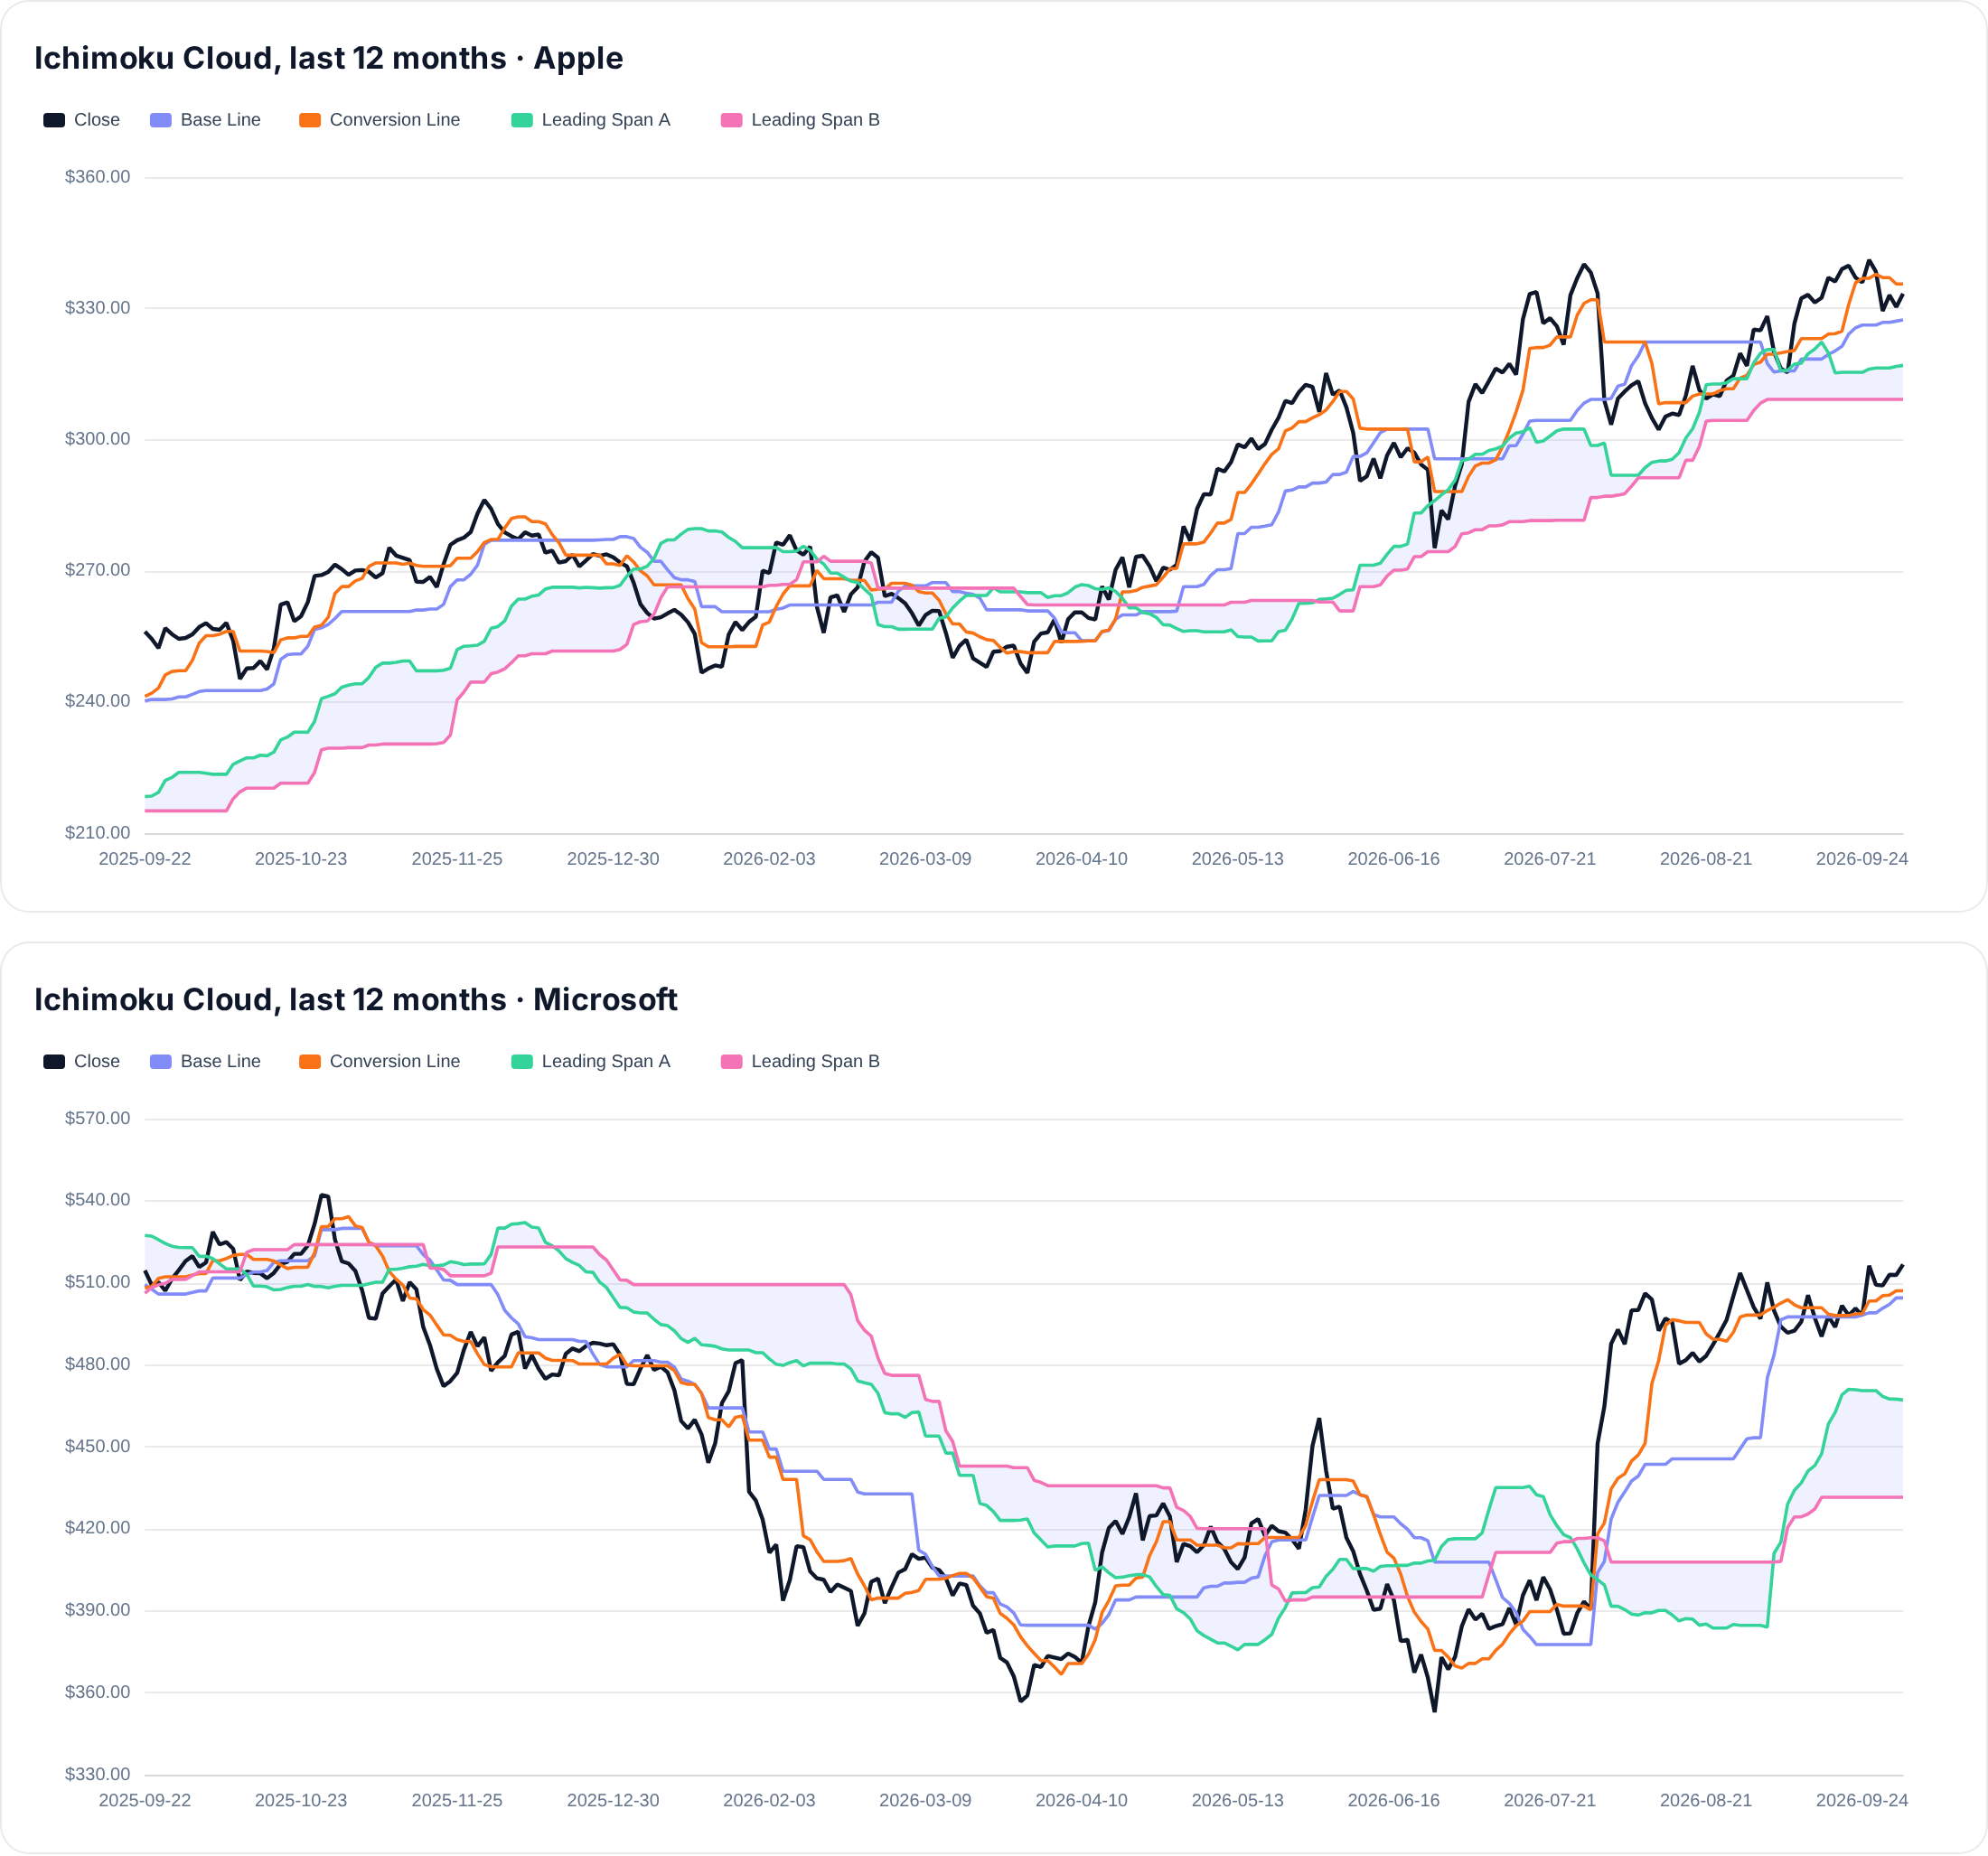Toggle Base Line in Microsoft chart legend

point(205,1061)
